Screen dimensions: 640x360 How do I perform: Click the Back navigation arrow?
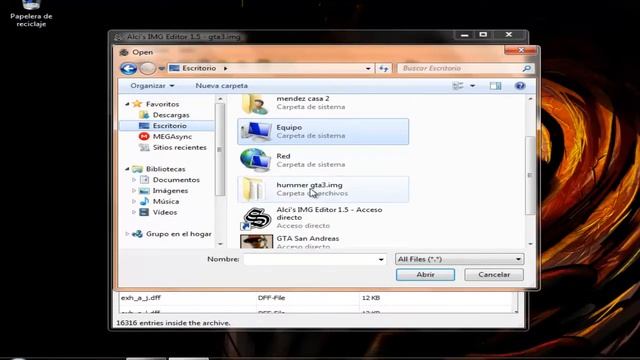(x=129, y=69)
